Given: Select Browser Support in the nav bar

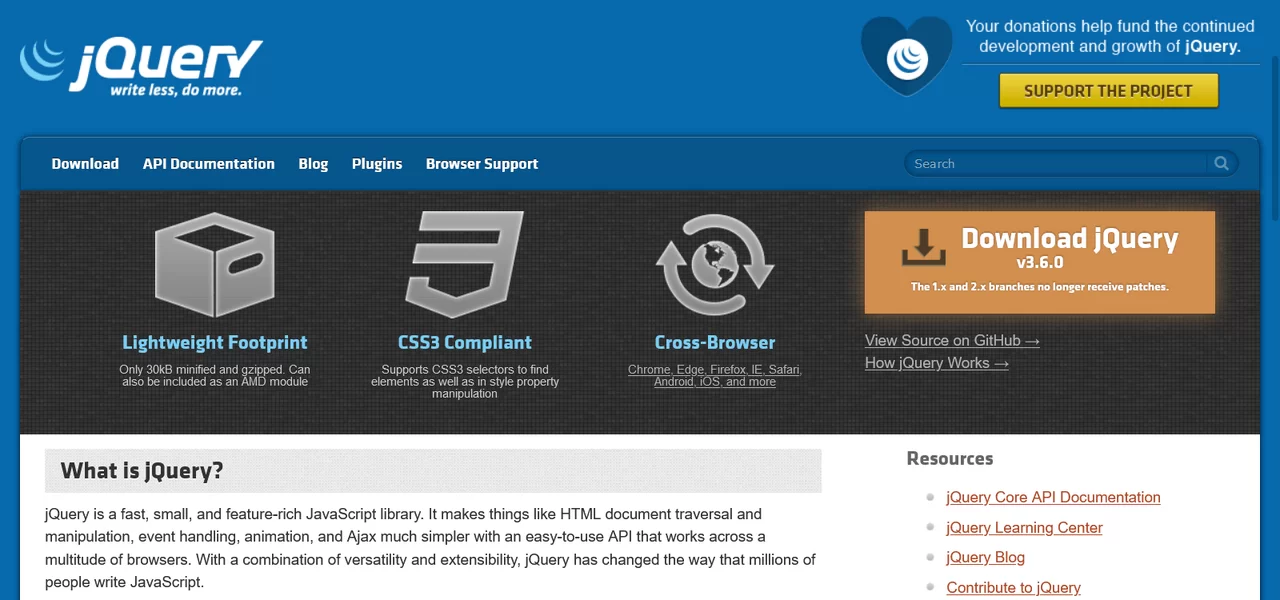Looking at the screenshot, I should tap(482, 164).
